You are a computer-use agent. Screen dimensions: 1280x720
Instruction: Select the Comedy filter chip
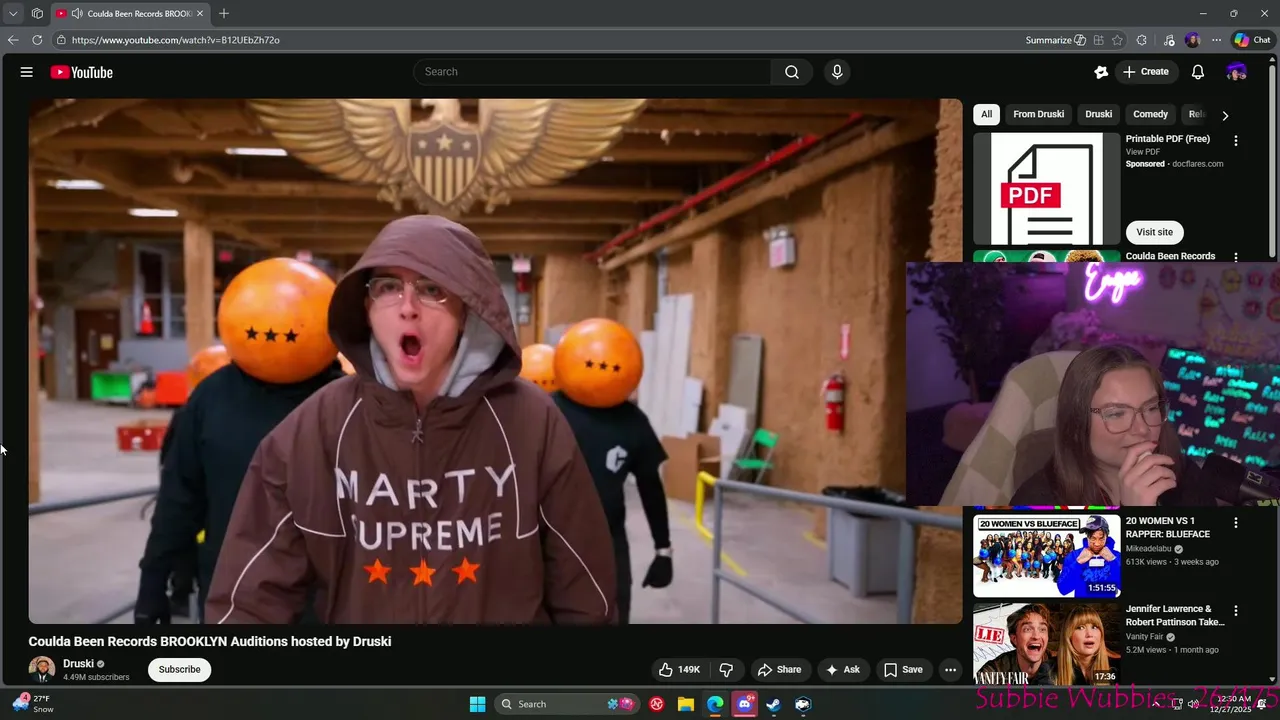pos(1150,114)
